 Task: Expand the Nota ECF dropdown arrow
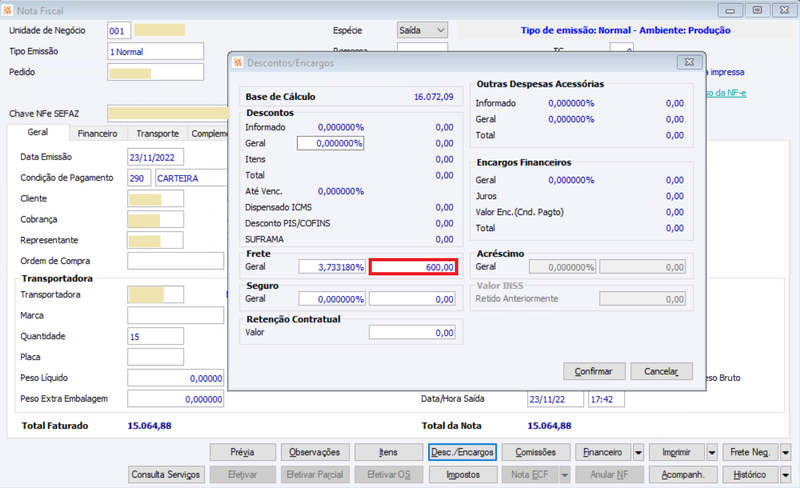pos(565,475)
